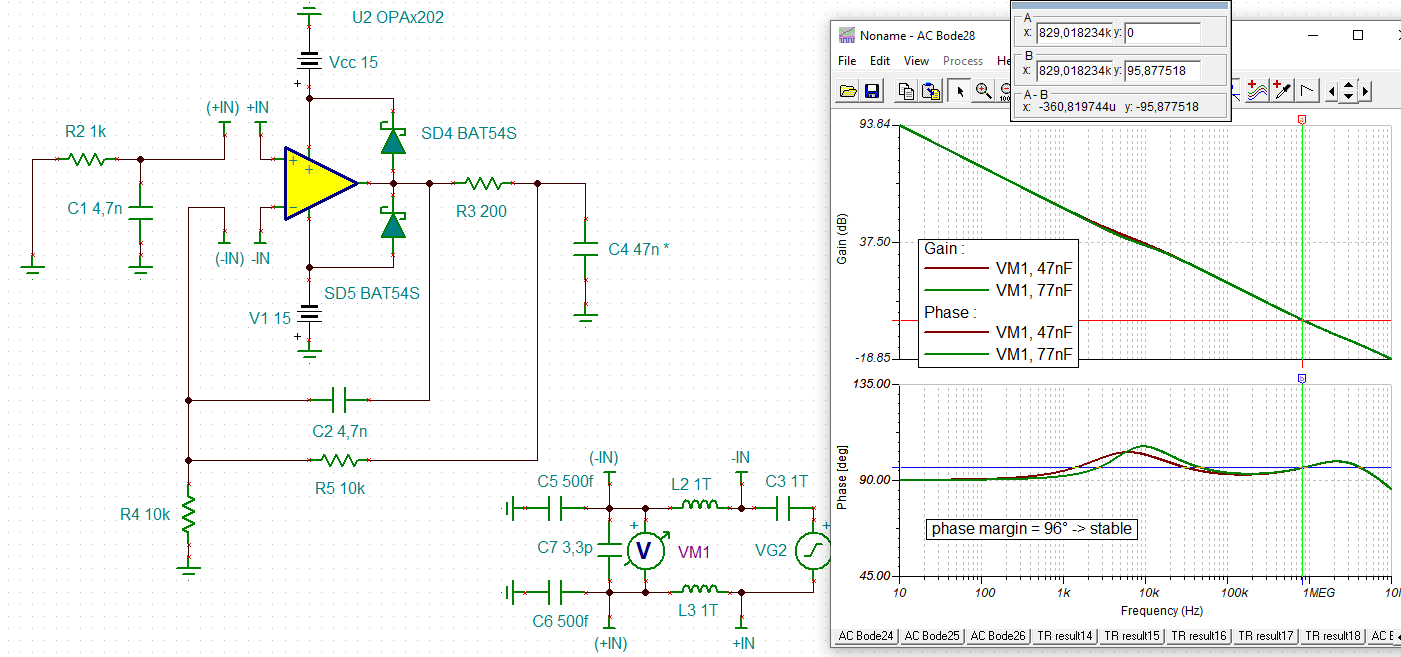This screenshot has height=657, width=1401.
Task: Select inductor L2 1T symbol
Action: click(702, 507)
